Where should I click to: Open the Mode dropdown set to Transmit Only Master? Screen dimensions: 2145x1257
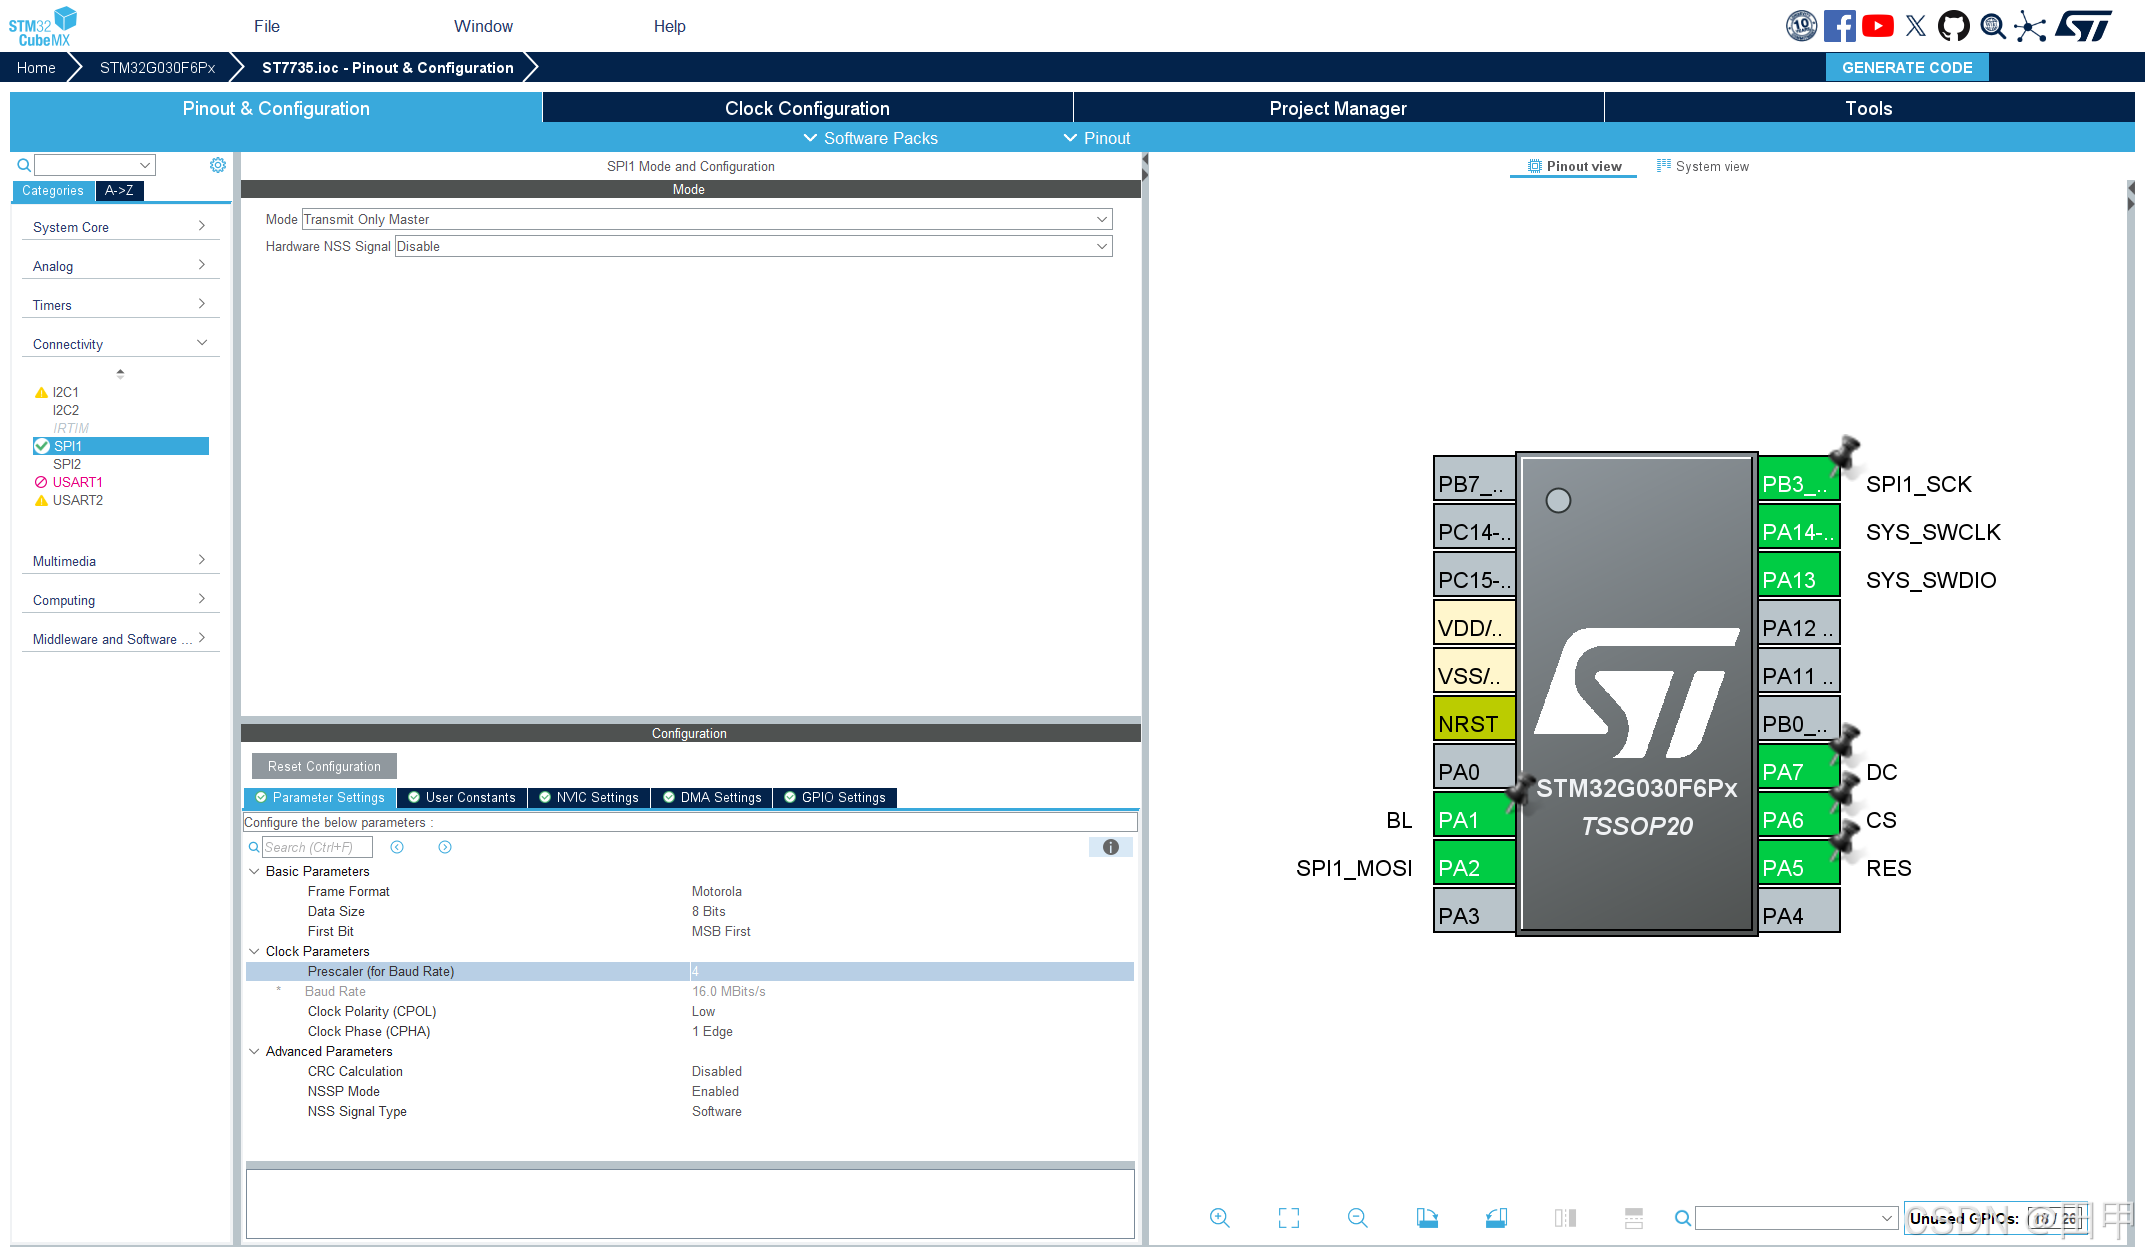coord(1101,219)
